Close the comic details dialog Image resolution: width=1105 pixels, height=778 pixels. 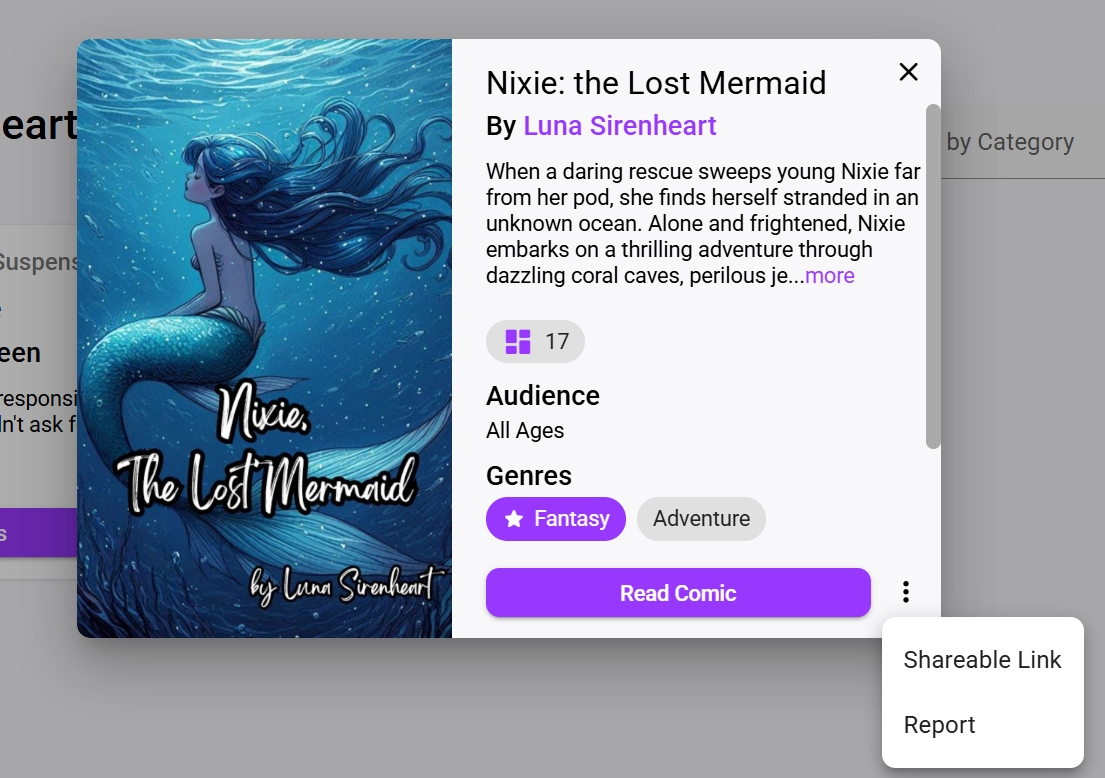(x=908, y=72)
